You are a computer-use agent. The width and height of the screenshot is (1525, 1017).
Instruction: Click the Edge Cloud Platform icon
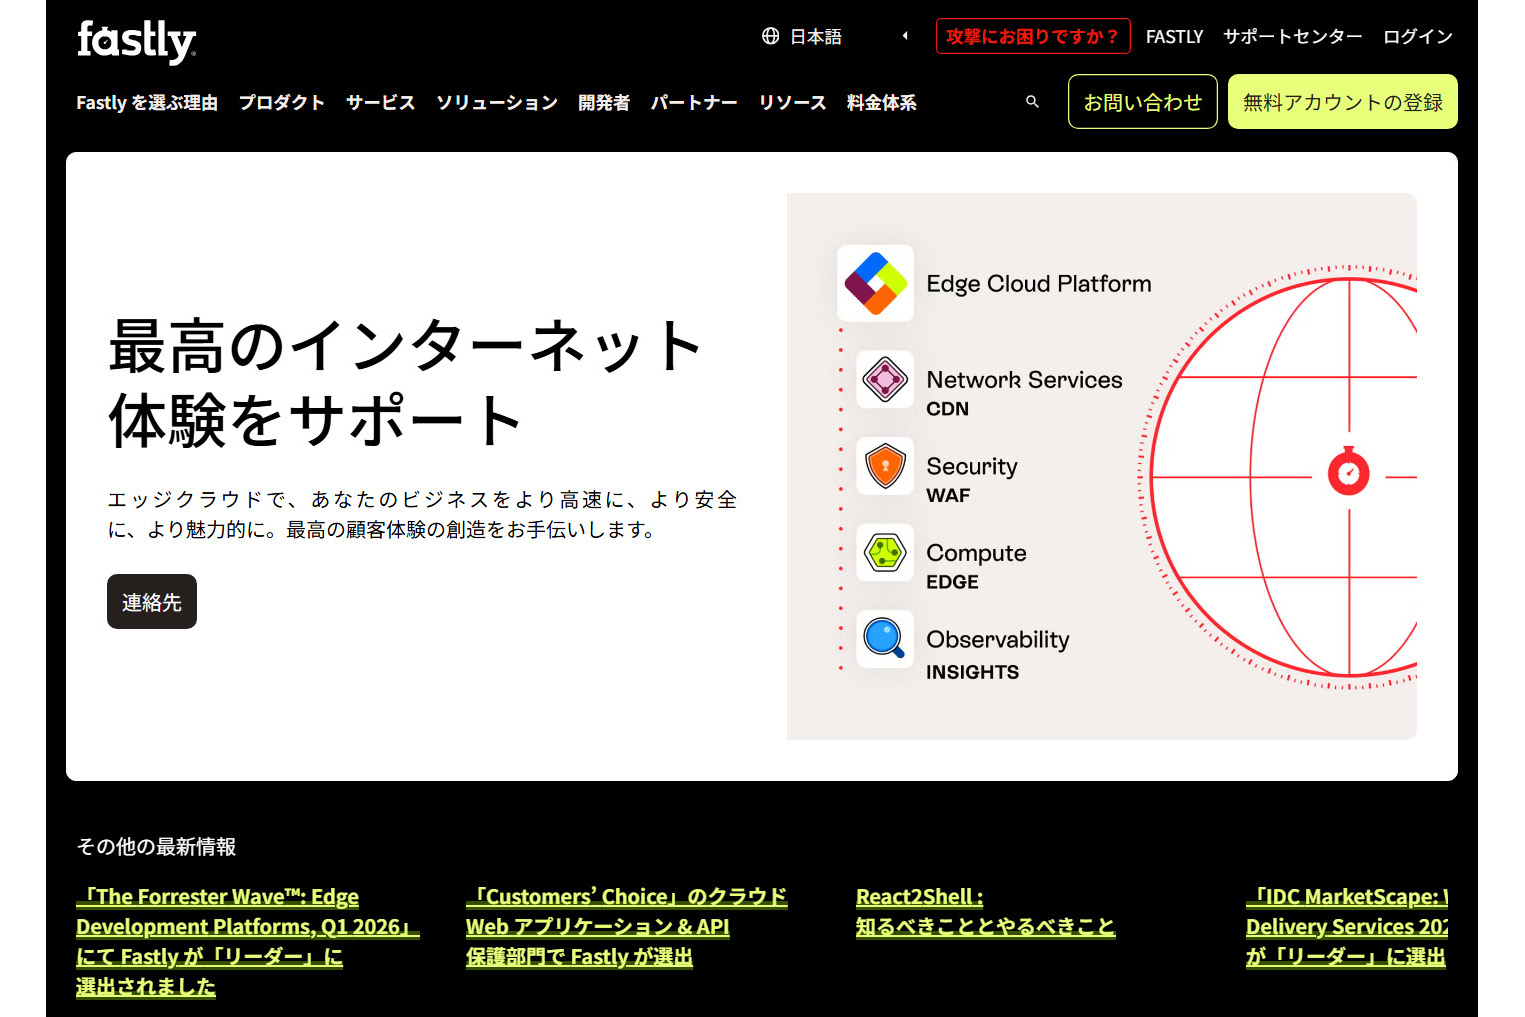pyautogui.click(x=876, y=283)
